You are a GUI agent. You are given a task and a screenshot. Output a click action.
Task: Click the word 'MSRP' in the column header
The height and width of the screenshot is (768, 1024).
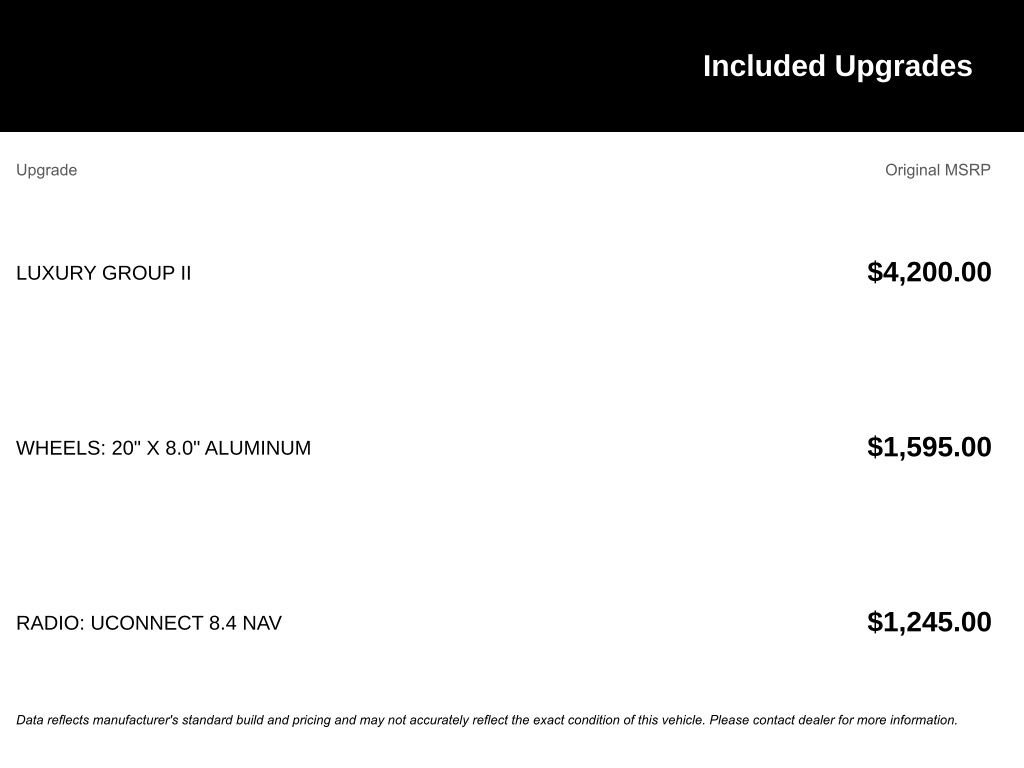pos(968,170)
